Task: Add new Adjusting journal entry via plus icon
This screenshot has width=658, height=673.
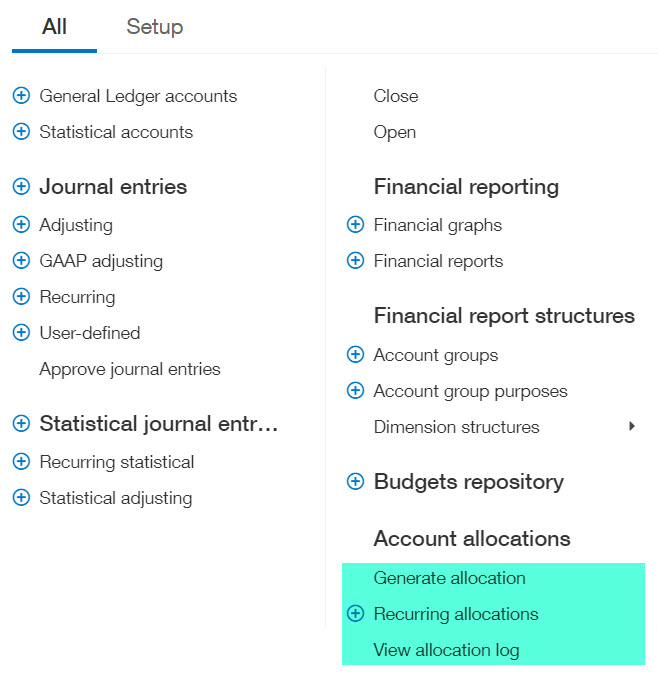Action: point(21,225)
